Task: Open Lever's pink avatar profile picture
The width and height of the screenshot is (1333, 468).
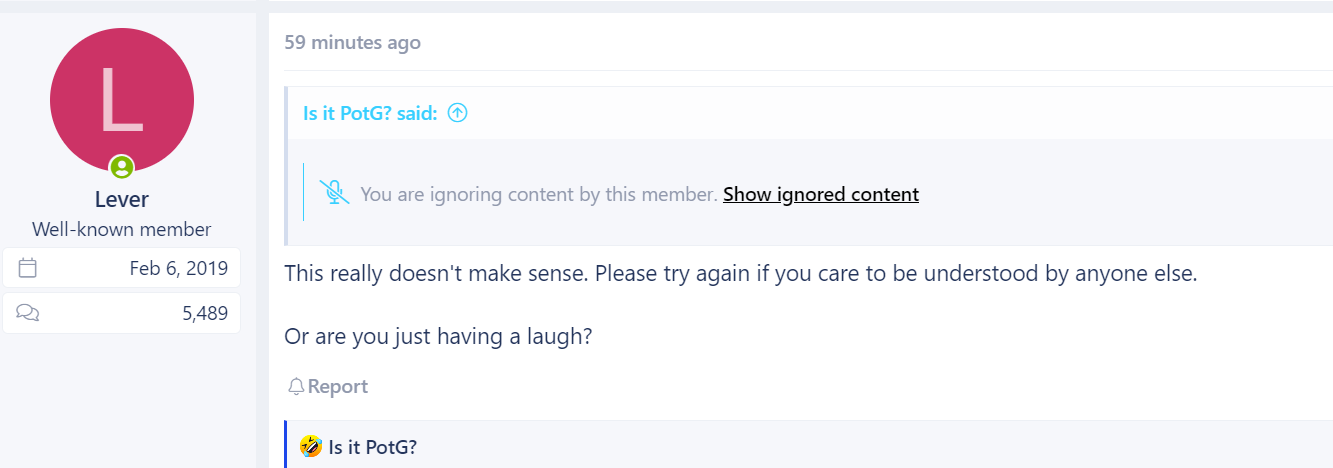Action: 122,100
